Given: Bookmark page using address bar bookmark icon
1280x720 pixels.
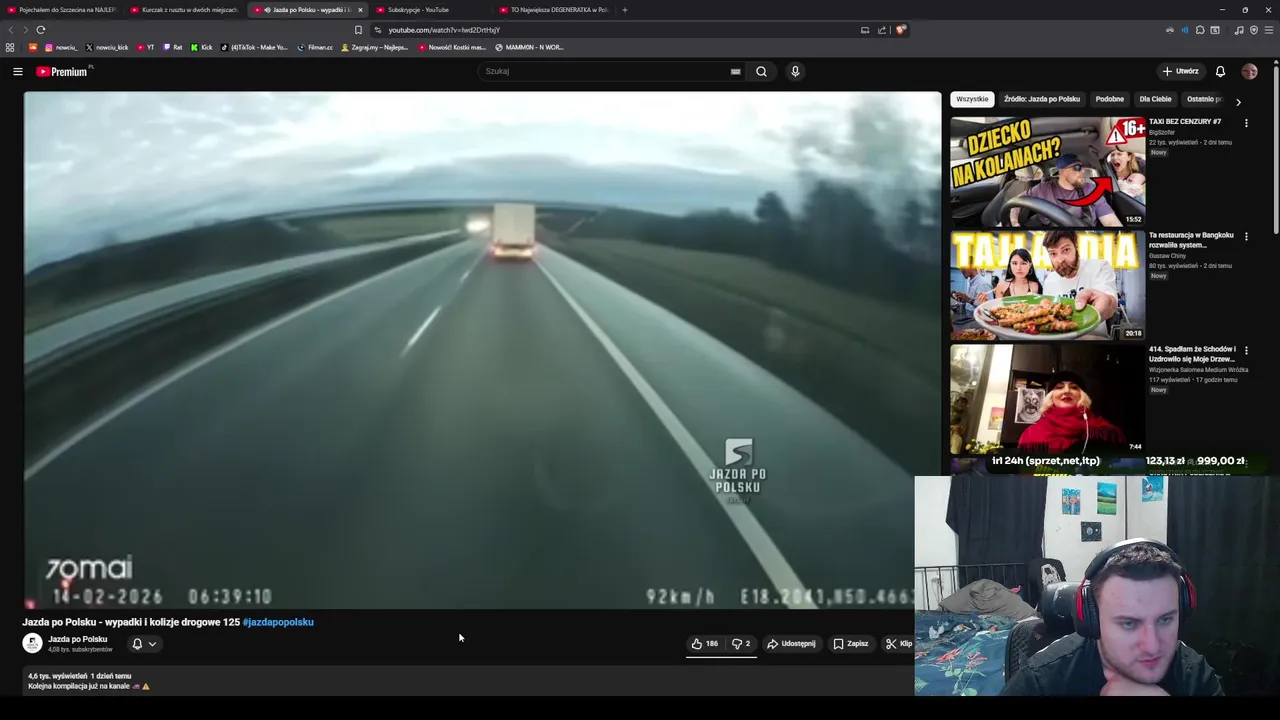Looking at the screenshot, I should pyautogui.click(x=358, y=30).
